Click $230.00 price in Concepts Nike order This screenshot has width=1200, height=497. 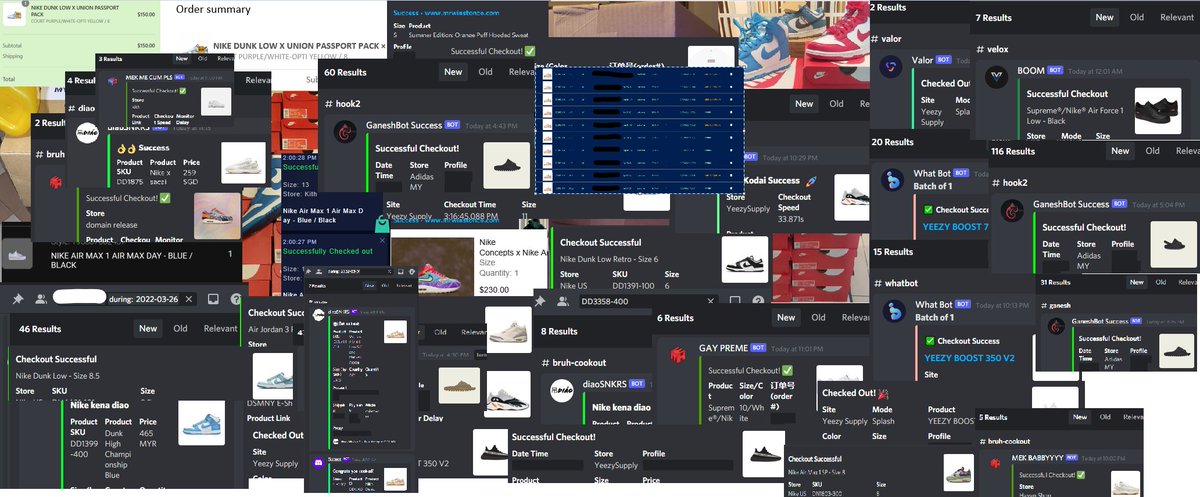point(494,290)
